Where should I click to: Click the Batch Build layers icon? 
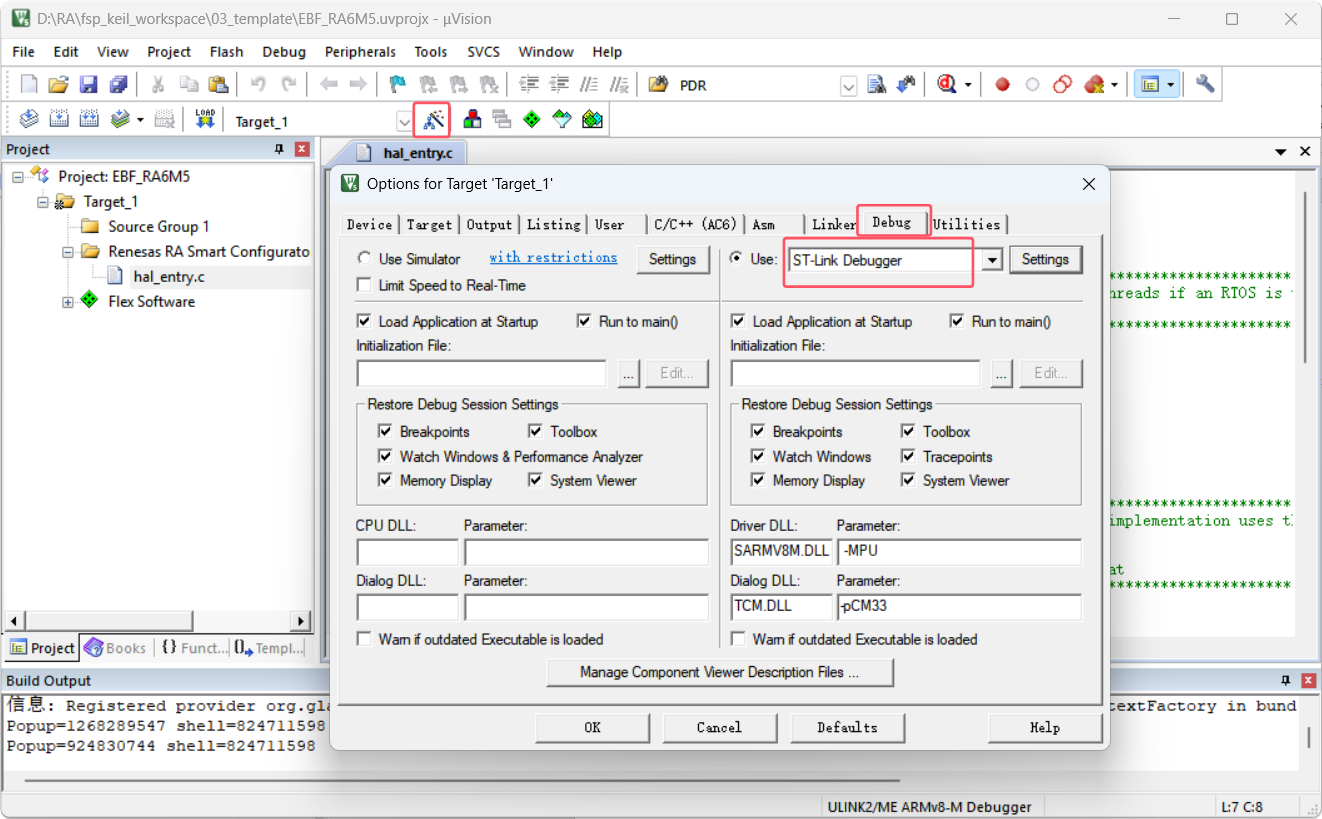coord(120,120)
